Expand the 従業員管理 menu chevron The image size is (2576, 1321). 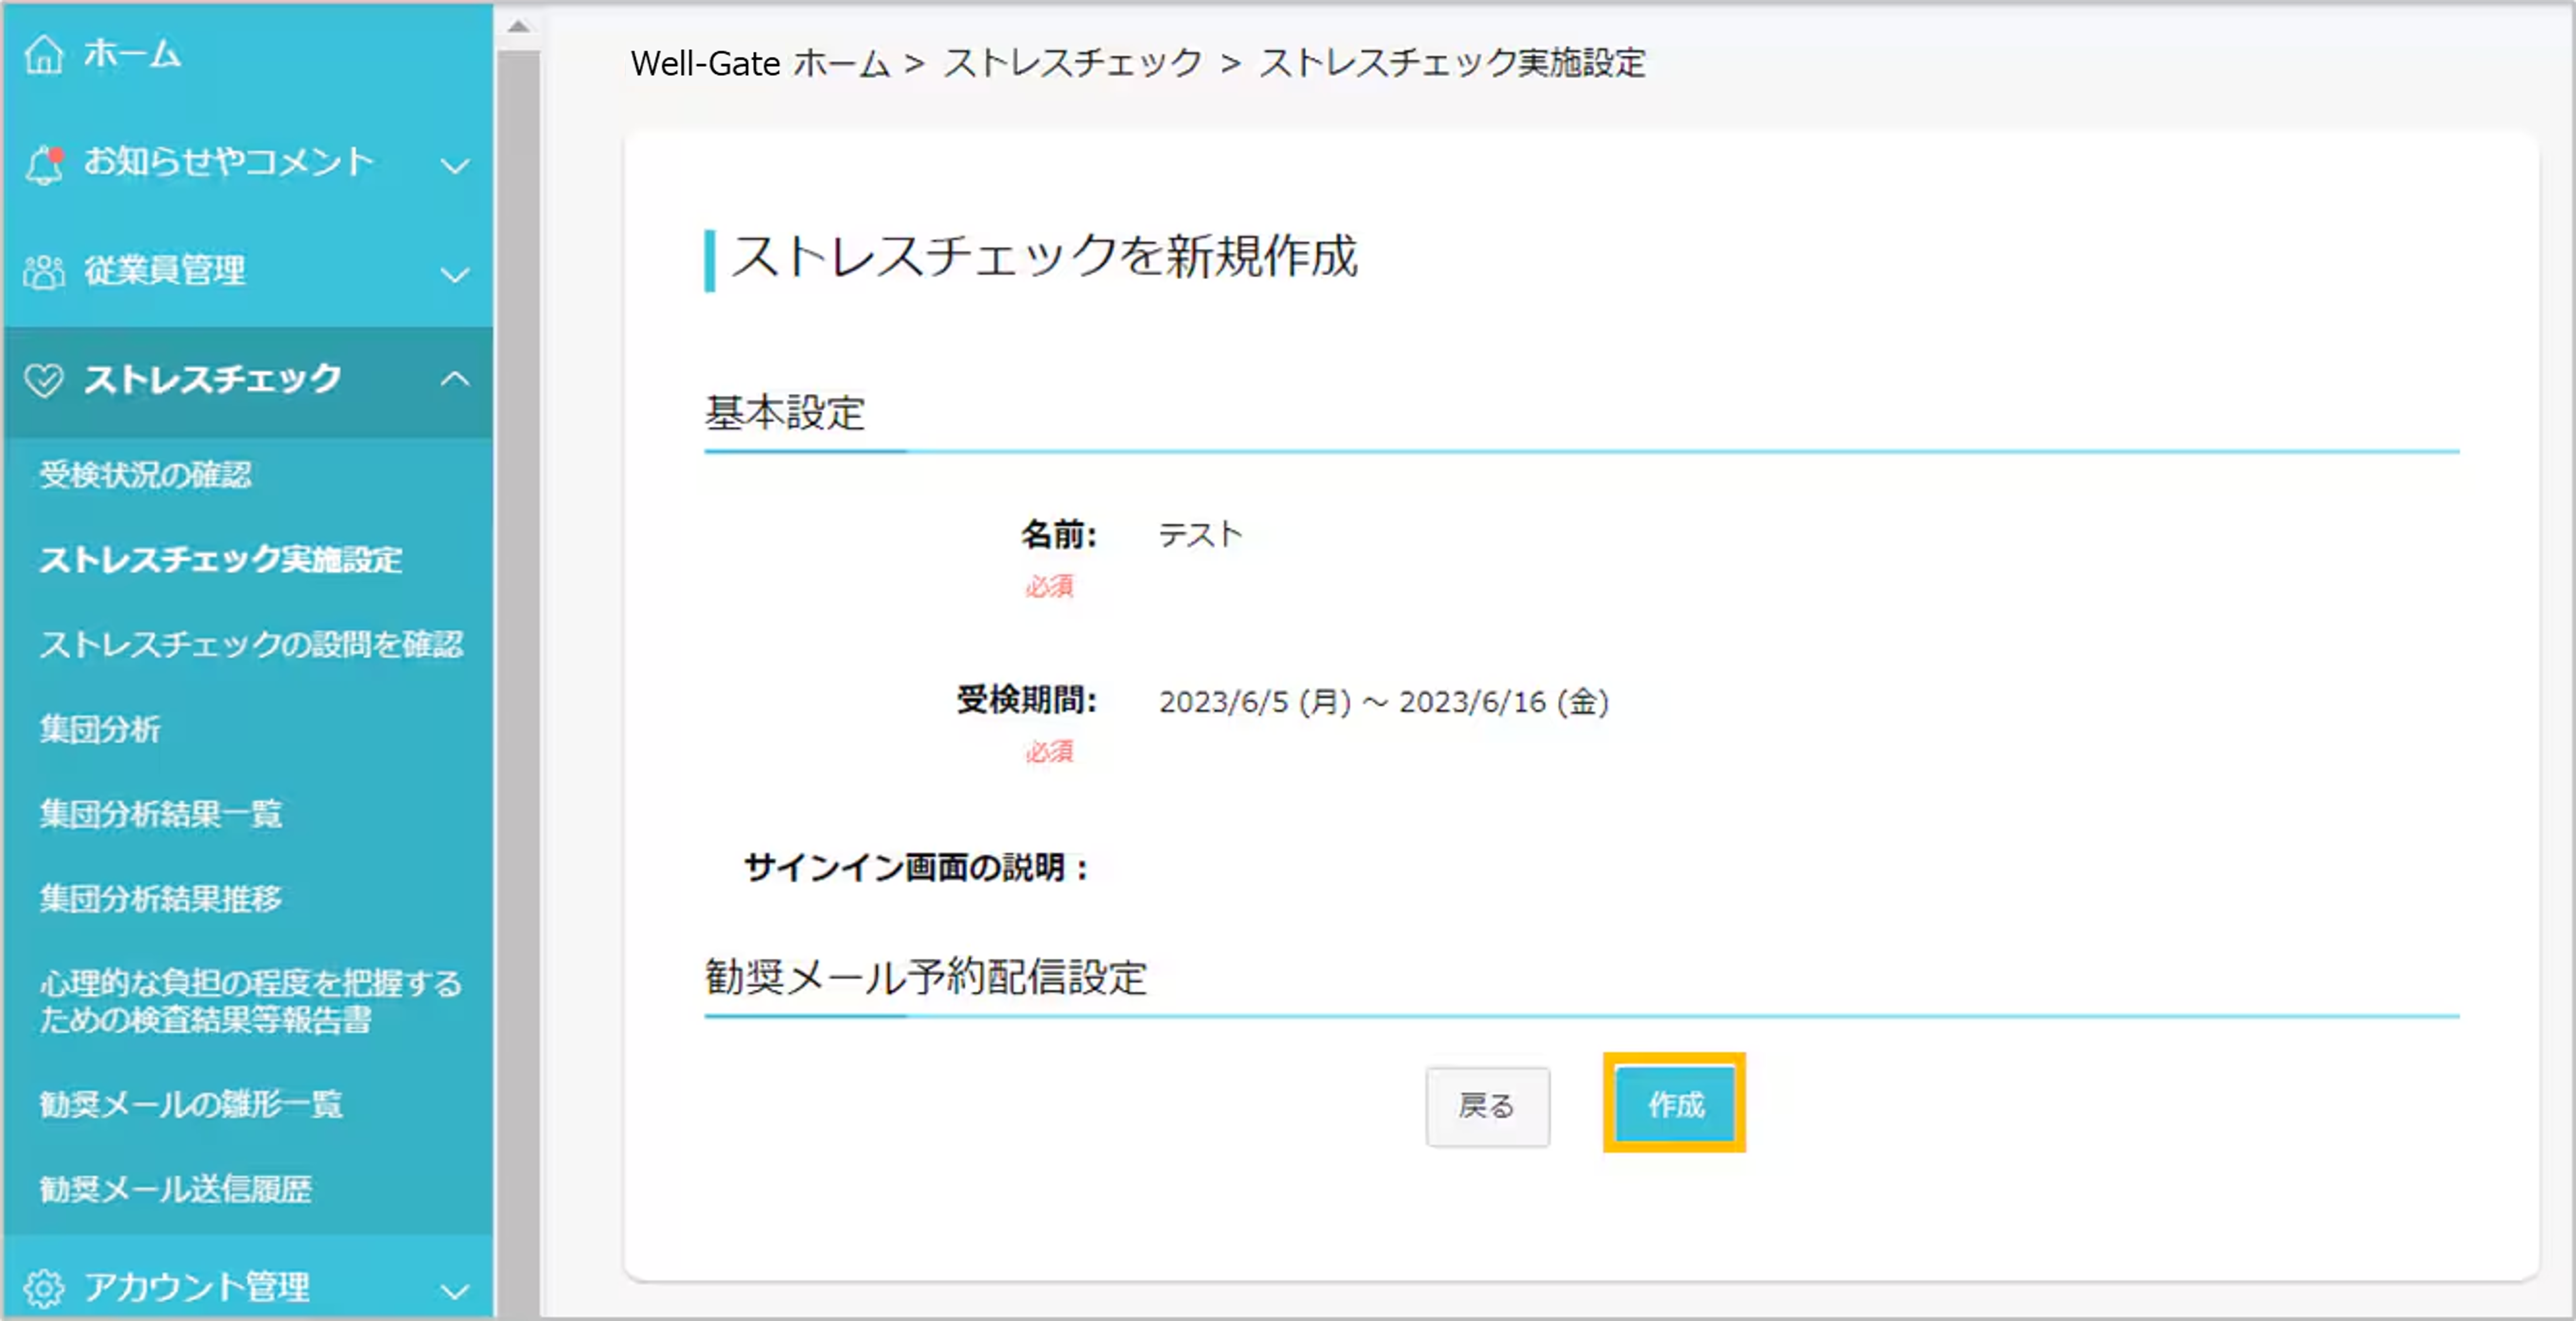pyautogui.click(x=455, y=274)
